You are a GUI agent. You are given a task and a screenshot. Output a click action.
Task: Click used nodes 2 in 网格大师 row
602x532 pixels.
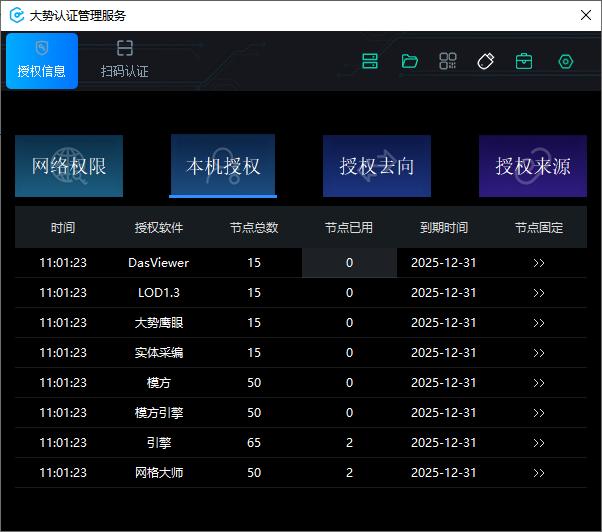tap(349, 473)
